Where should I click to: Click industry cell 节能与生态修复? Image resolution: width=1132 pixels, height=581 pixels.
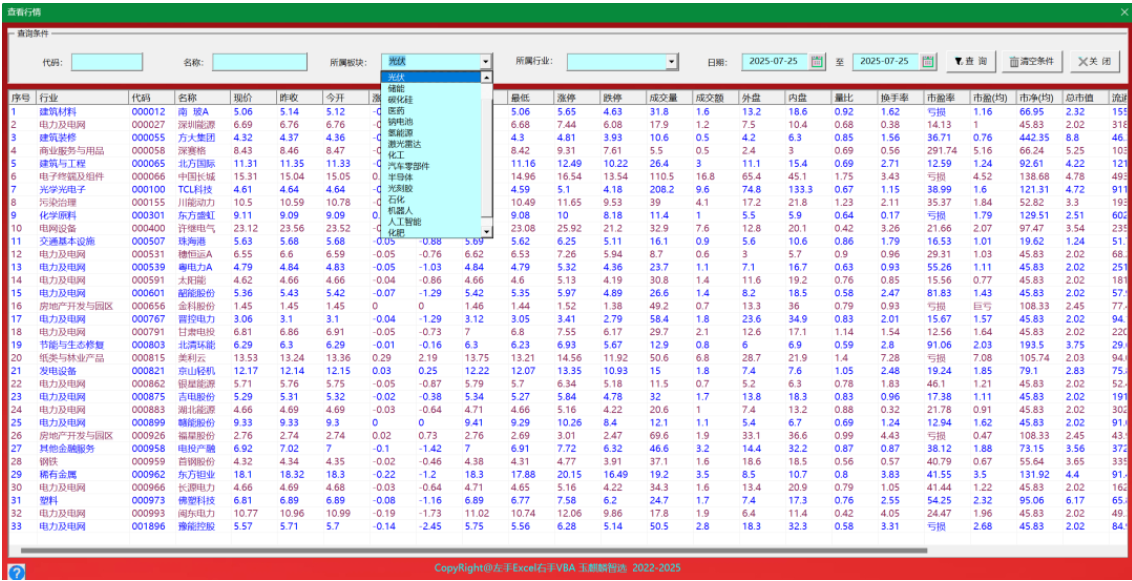point(71,345)
